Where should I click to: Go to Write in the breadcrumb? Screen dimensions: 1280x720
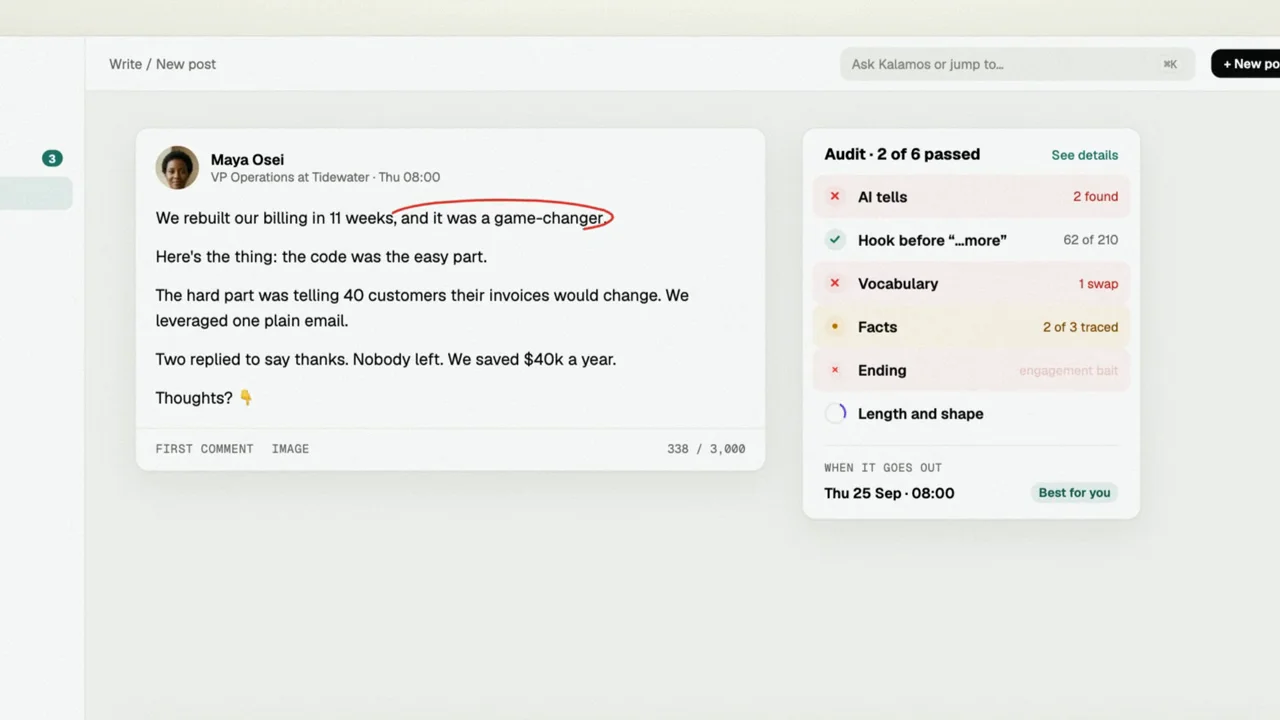pos(125,64)
